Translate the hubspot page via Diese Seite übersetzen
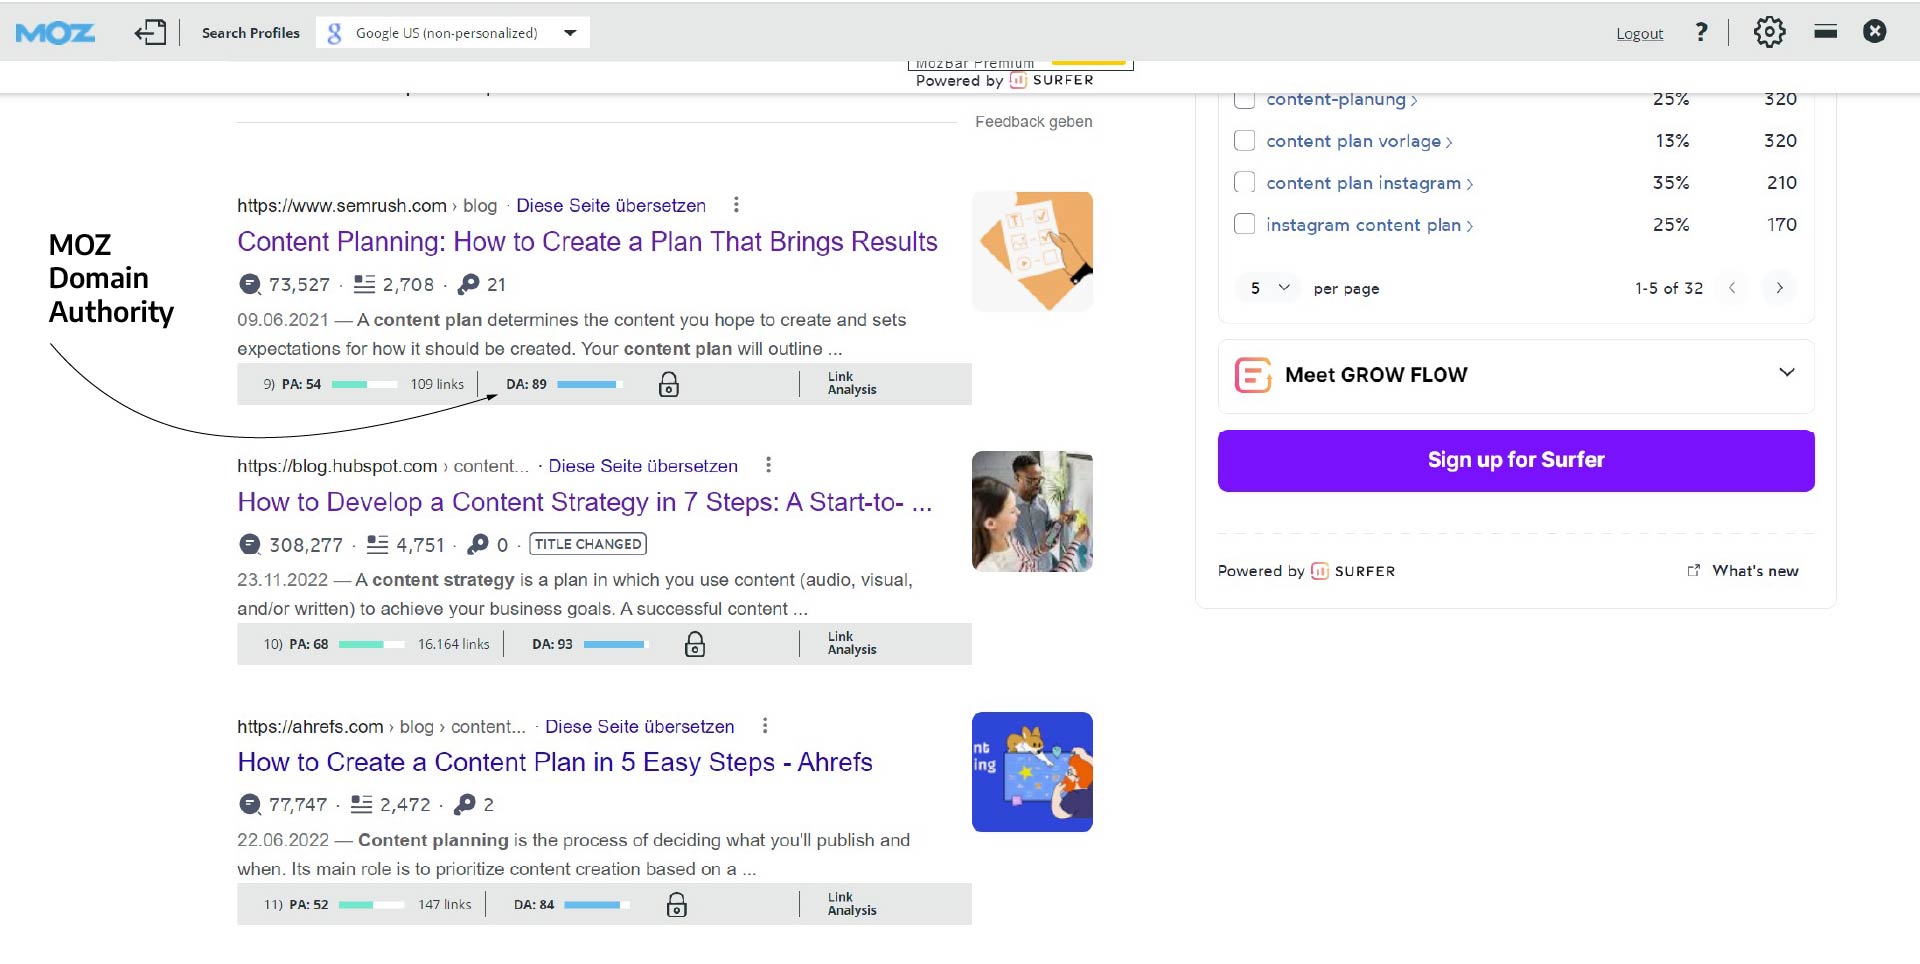The height and width of the screenshot is (964, 1920). pos(643,466)
